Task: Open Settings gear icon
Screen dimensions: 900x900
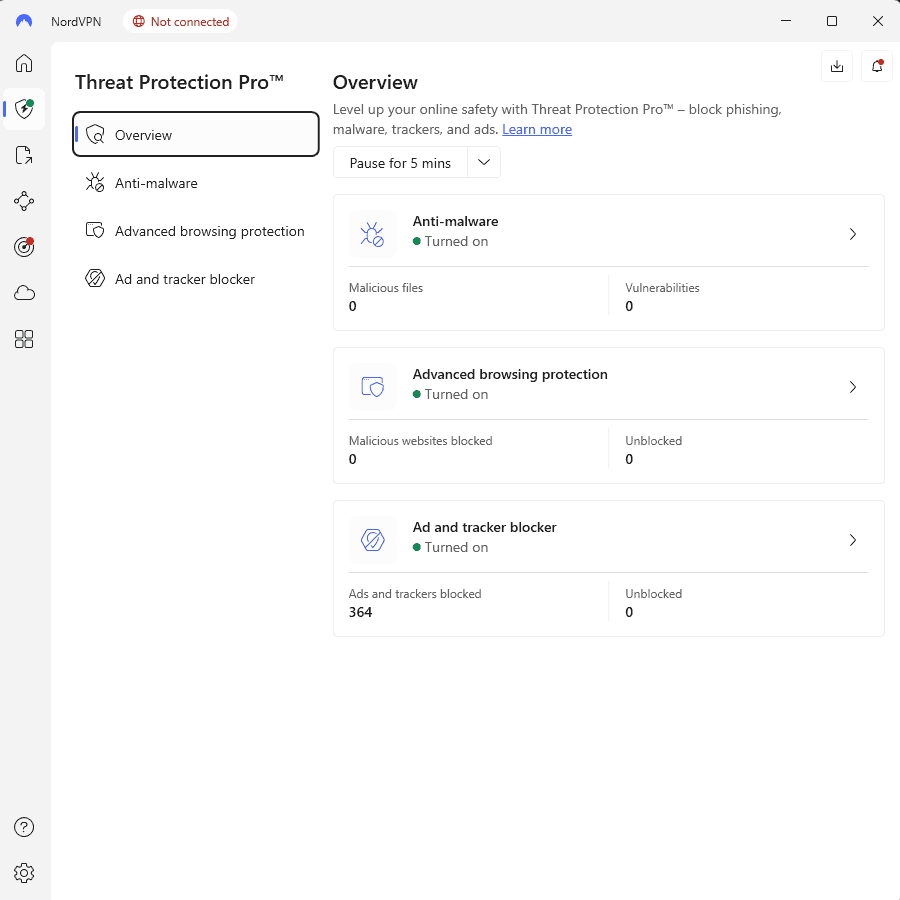Action: click(x=24, y=873)
